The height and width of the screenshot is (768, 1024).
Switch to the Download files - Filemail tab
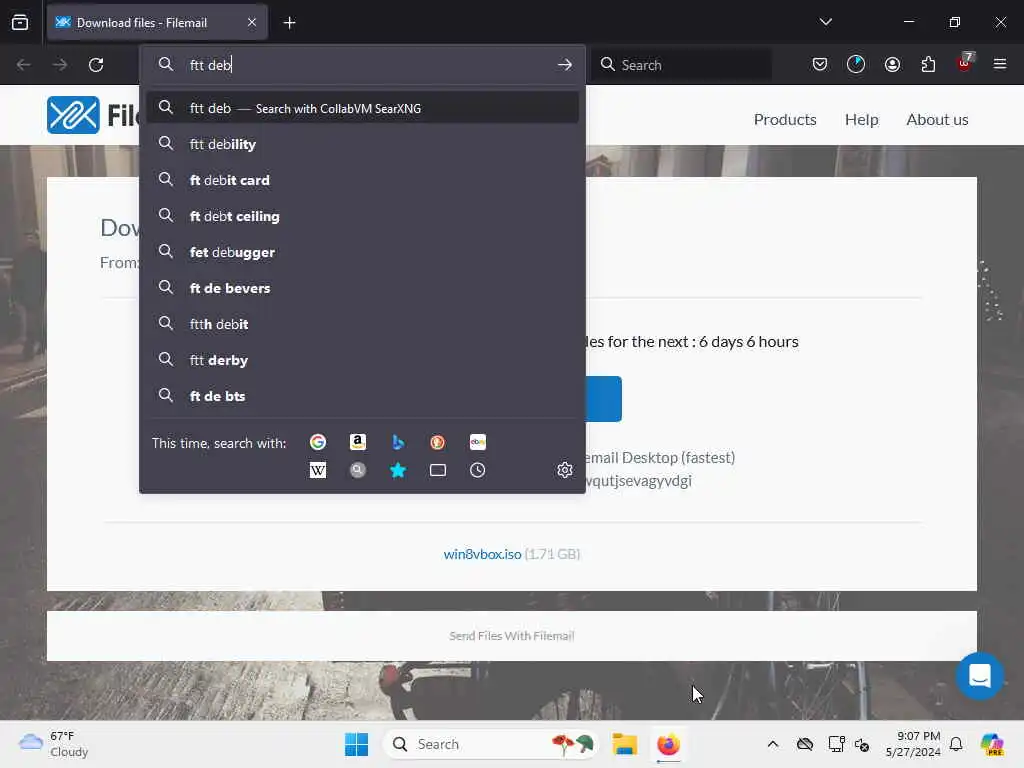157,23
